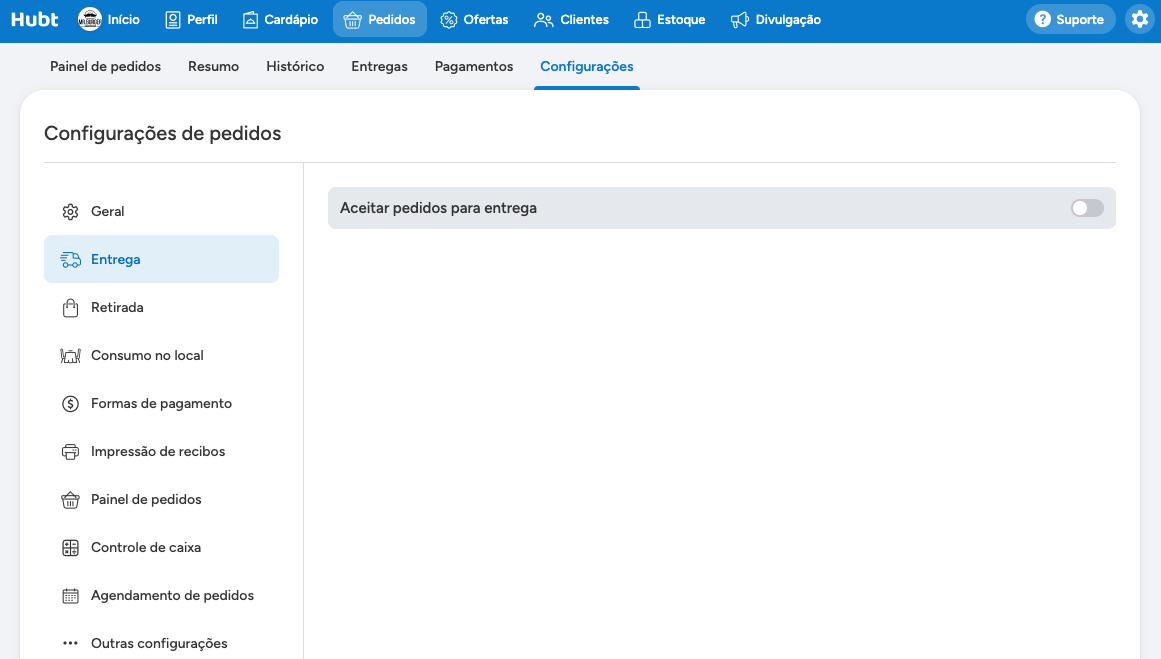This screenshot has width=1161, height=659.
Task: Click the table icon for Consumo no local
Action: [70, 356]
